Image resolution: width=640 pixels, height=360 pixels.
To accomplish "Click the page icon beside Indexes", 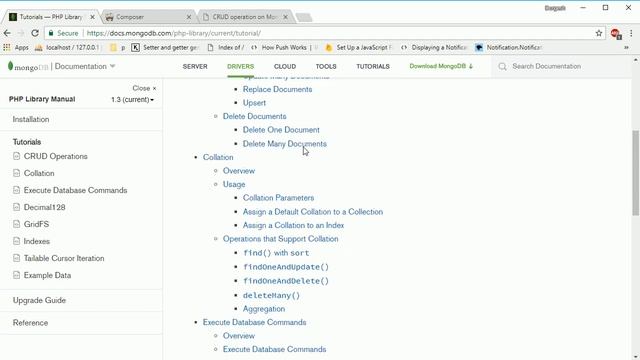I will [x=16, y=241].
